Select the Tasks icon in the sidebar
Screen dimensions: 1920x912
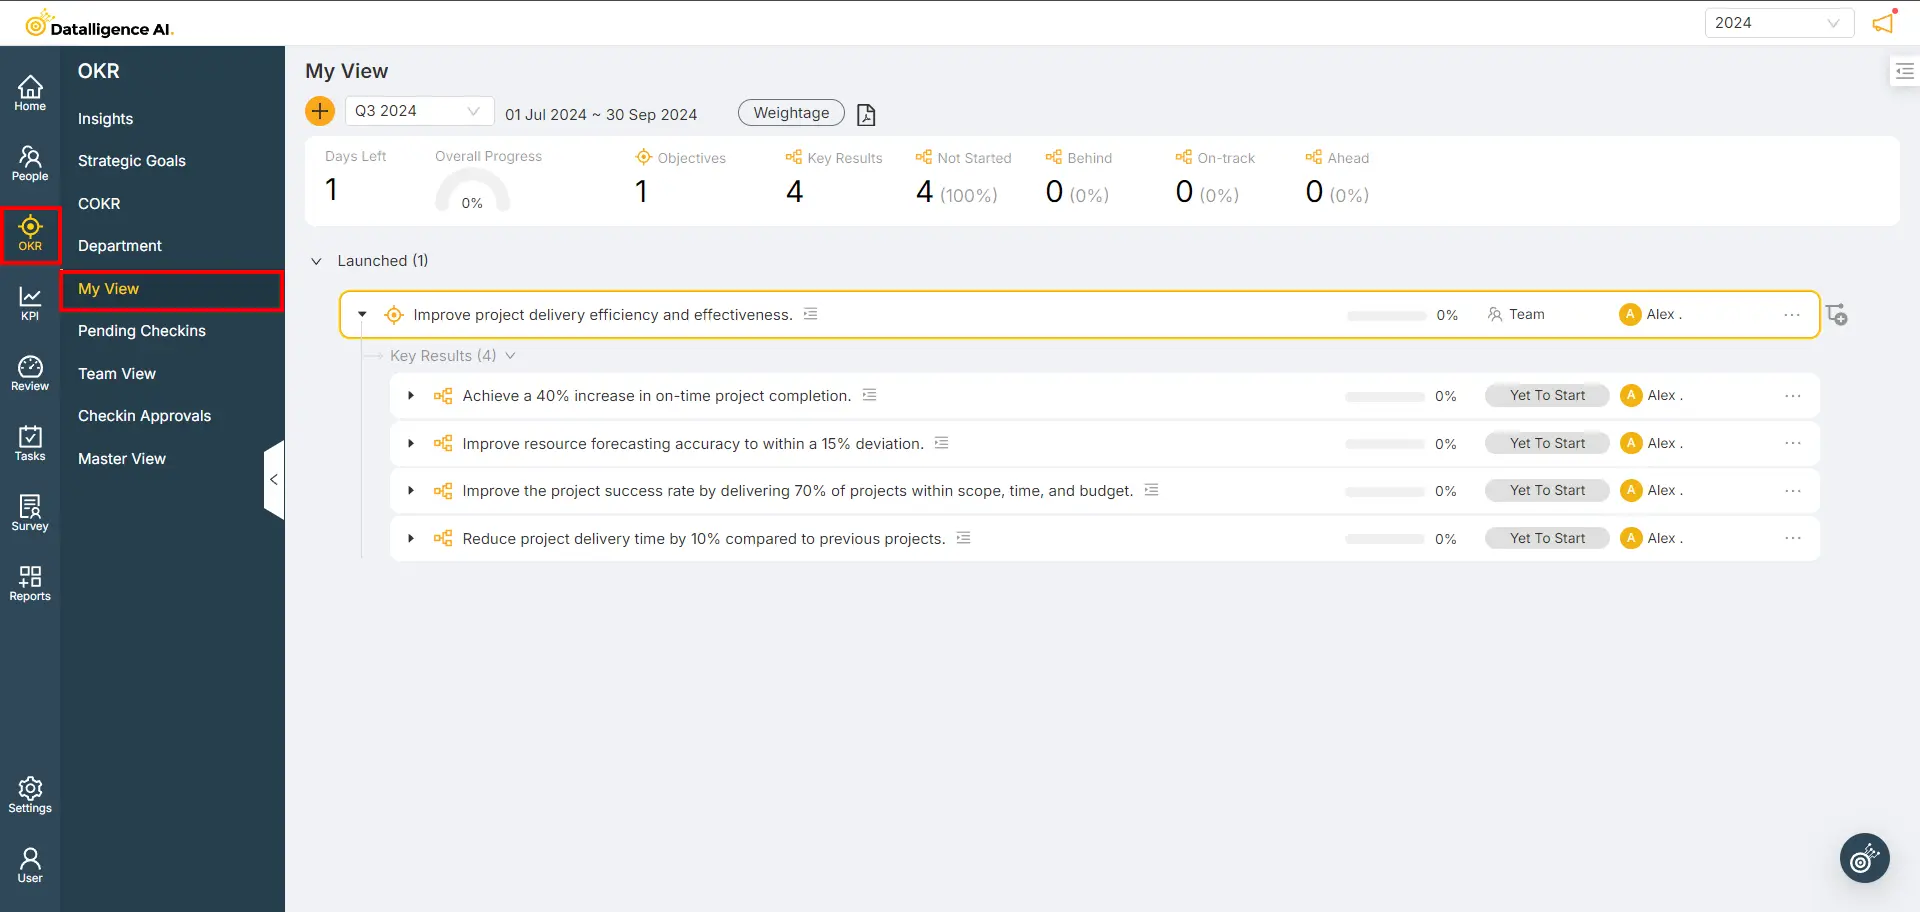[x=29, y=441]
